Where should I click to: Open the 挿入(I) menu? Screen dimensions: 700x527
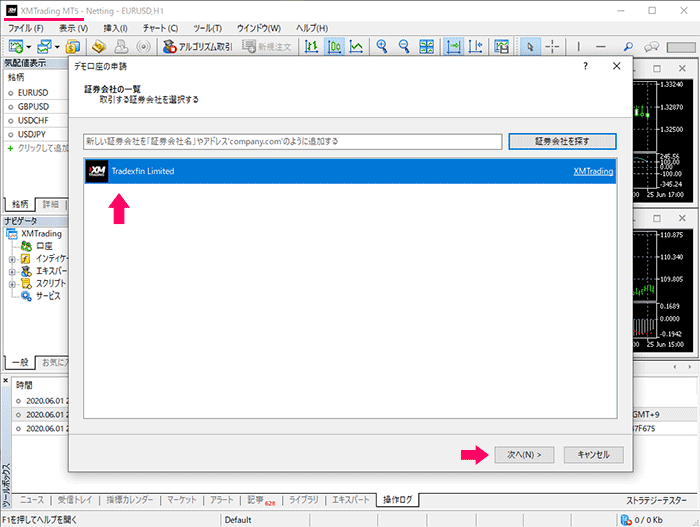coord(115,28)
